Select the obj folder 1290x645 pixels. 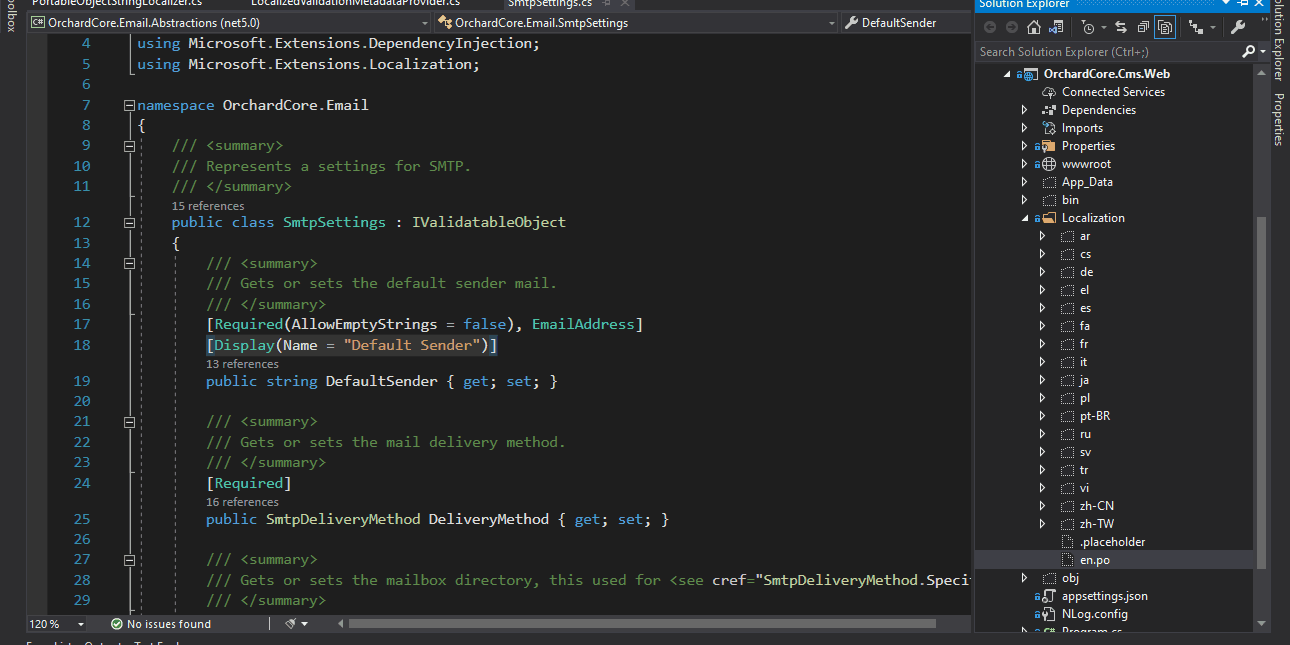click(x=1070, y=578)
